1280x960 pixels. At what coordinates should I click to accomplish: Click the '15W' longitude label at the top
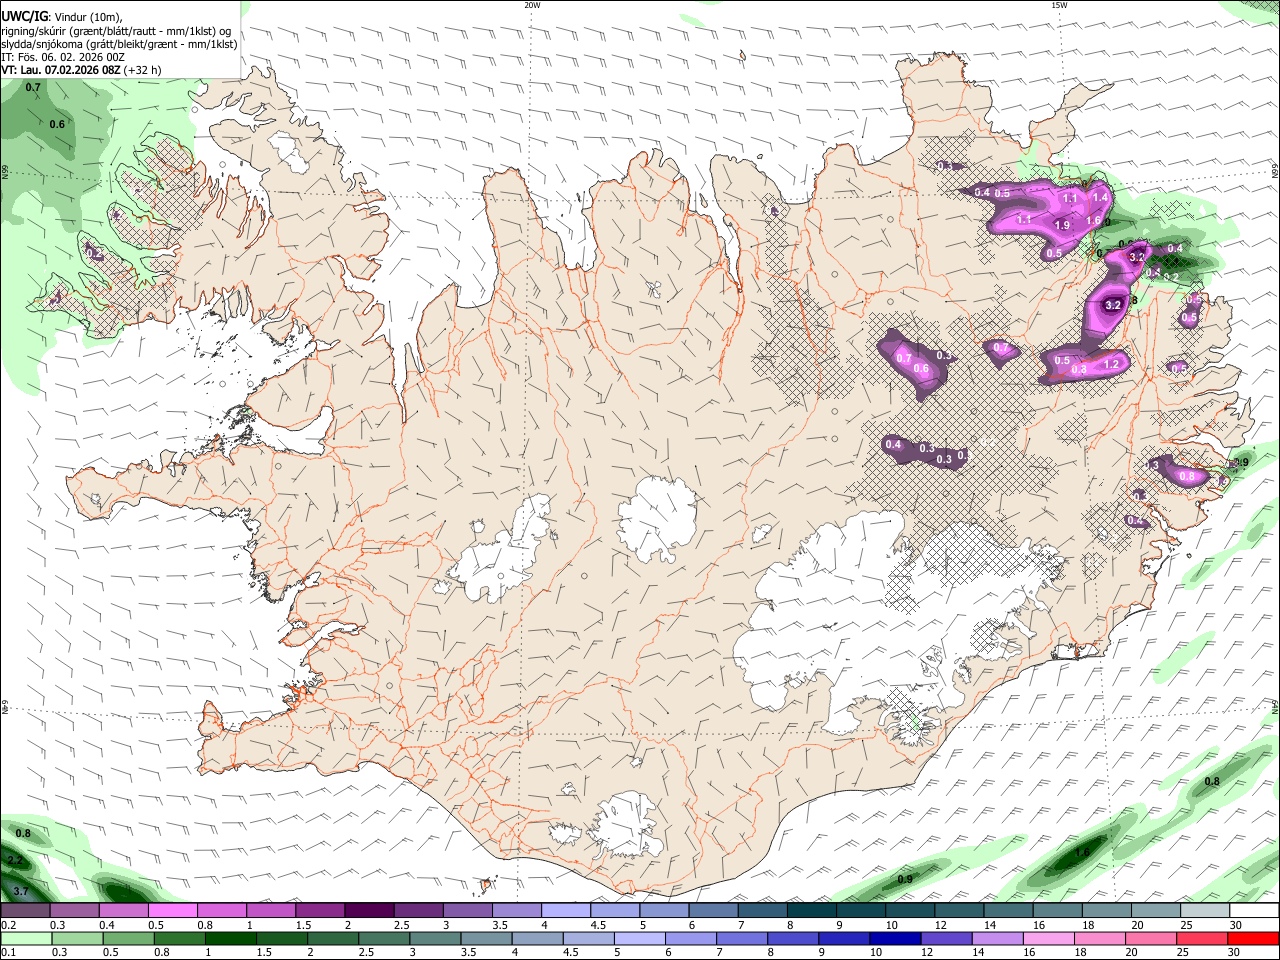1059,5
